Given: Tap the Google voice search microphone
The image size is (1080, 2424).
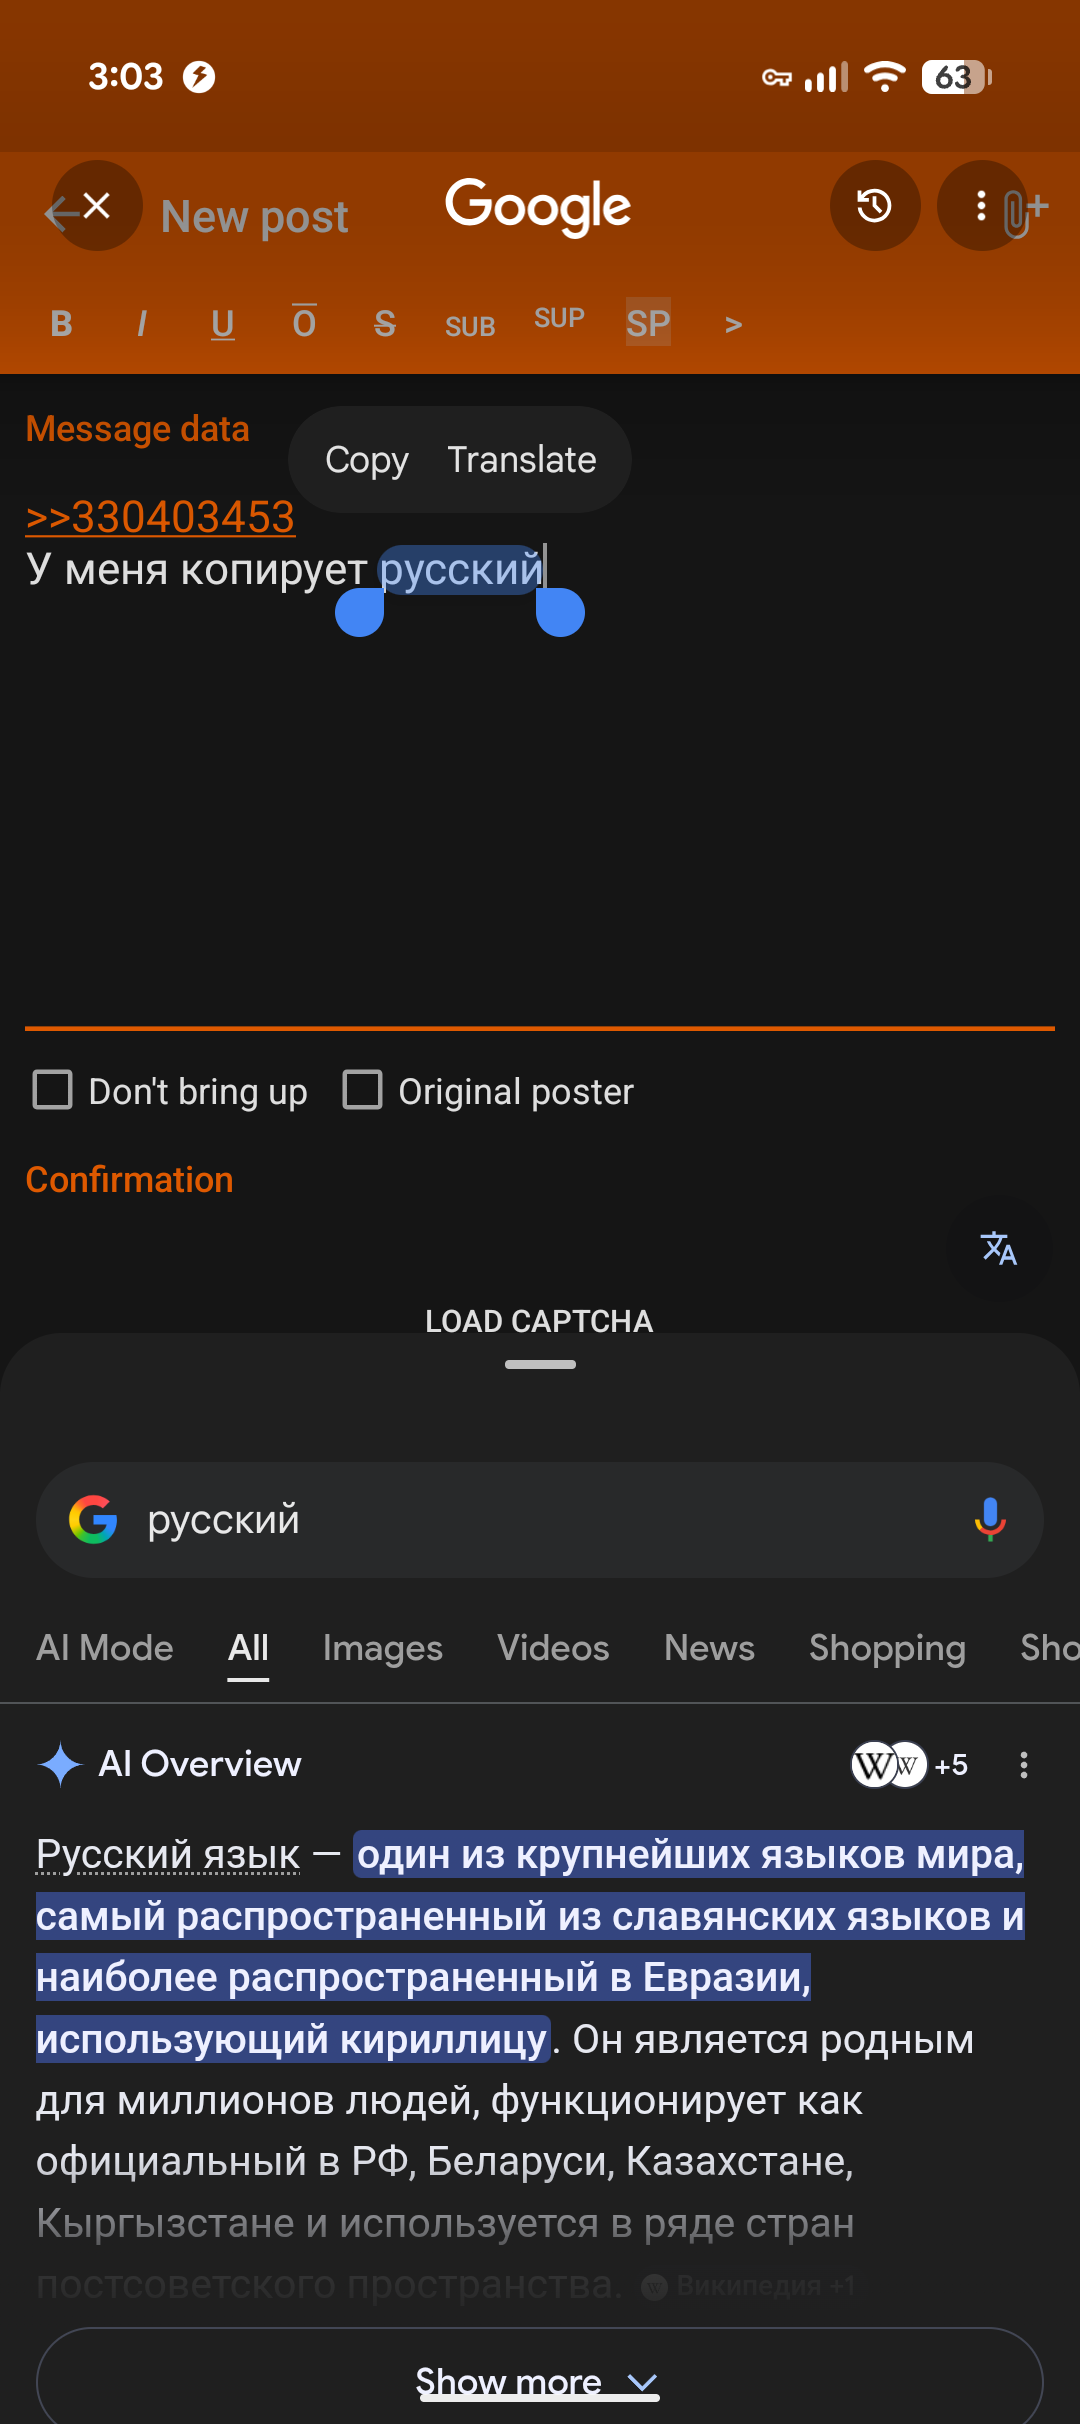Looking at the screenshot, I should pos(990,1520).
